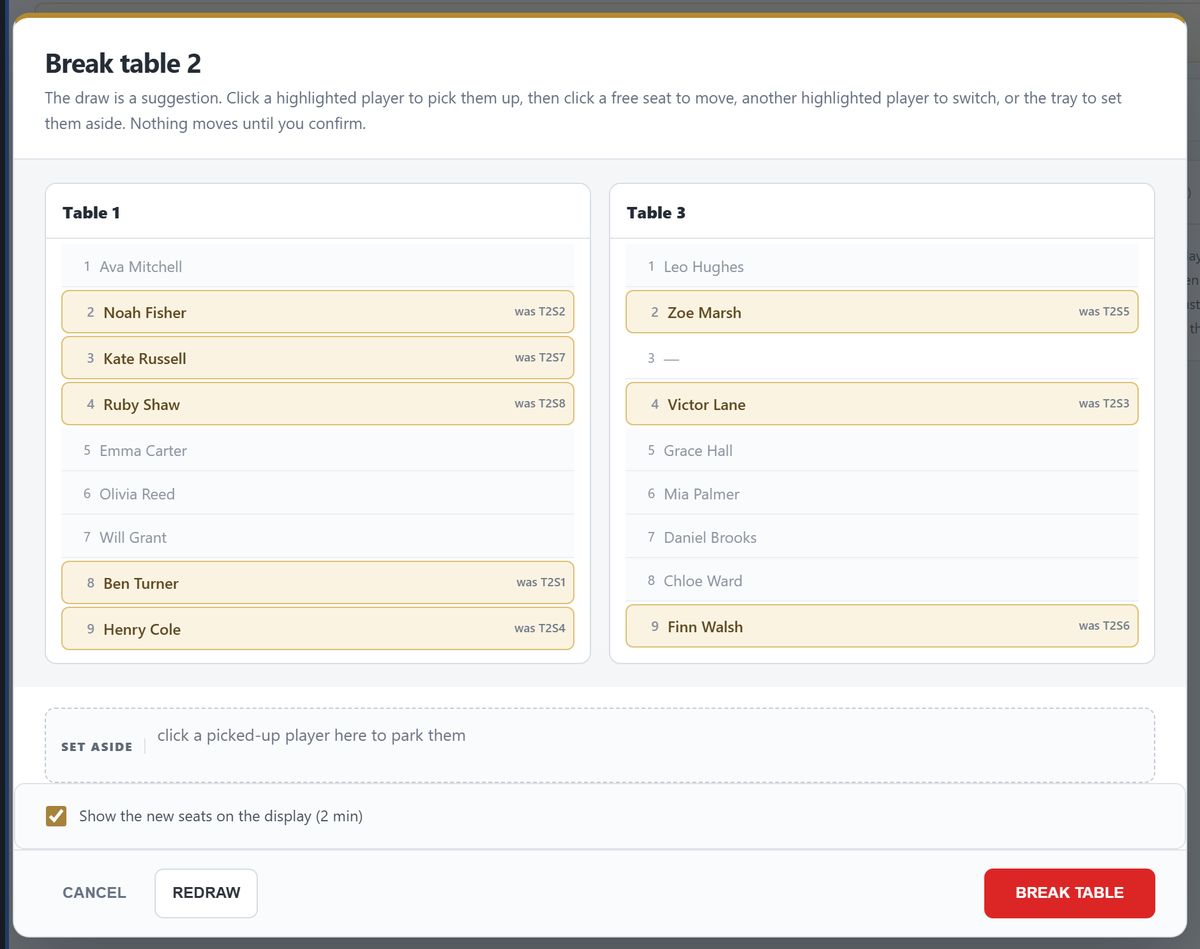The width and height of the screenshot is (1200, 949).
Task: Redraw the seat assignments
Action: pyautogui.click(x=206, y=893)
